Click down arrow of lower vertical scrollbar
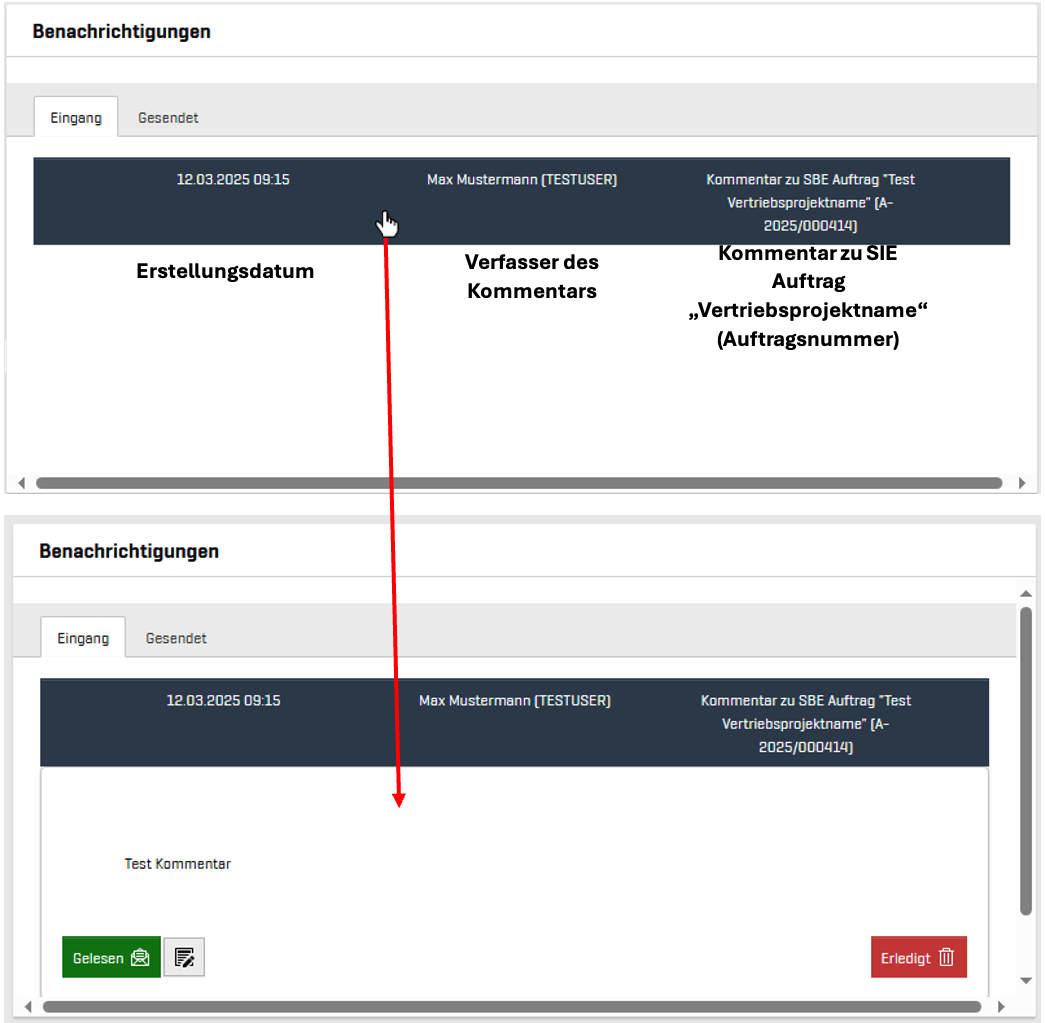The width and height of the screenshot is (1045, 1023). [1025, 980]
